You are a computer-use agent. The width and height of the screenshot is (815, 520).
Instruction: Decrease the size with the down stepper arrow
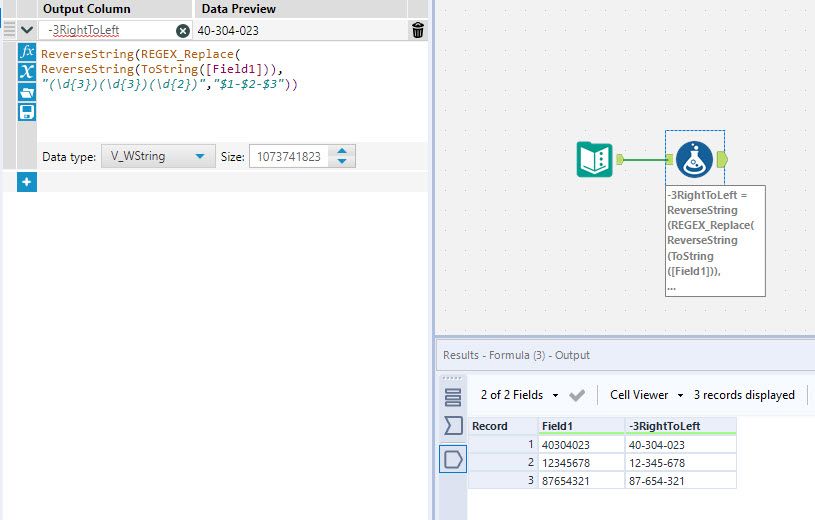pos(341,162)
